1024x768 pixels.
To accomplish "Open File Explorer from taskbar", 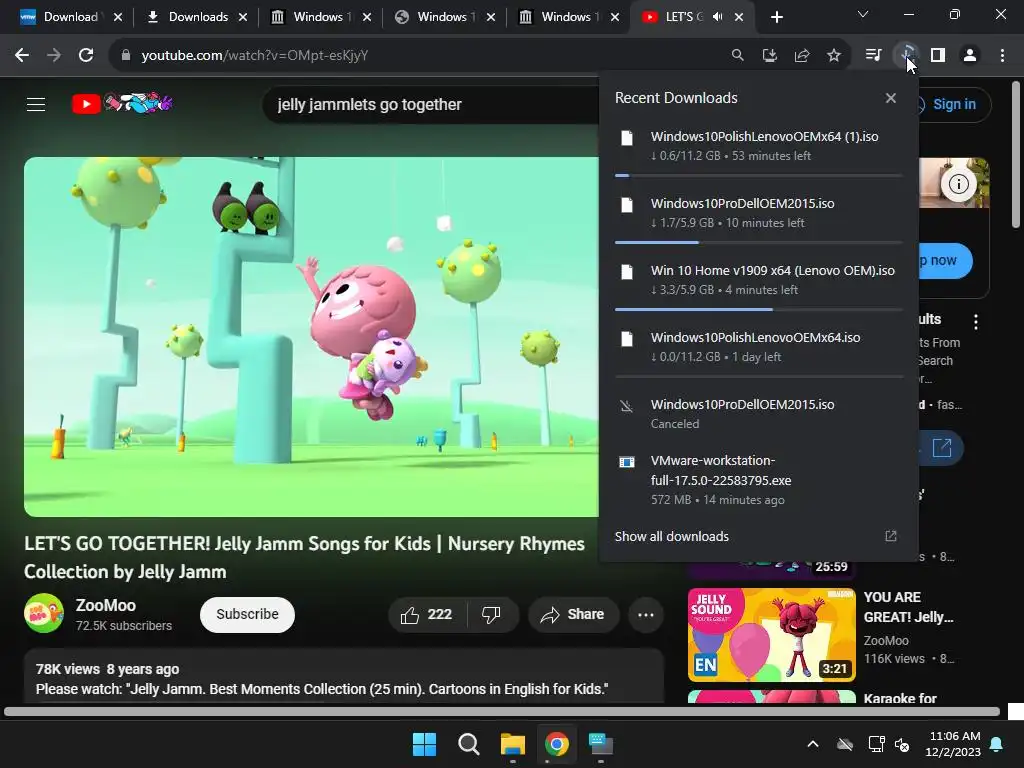I will [x=513, y=744].
